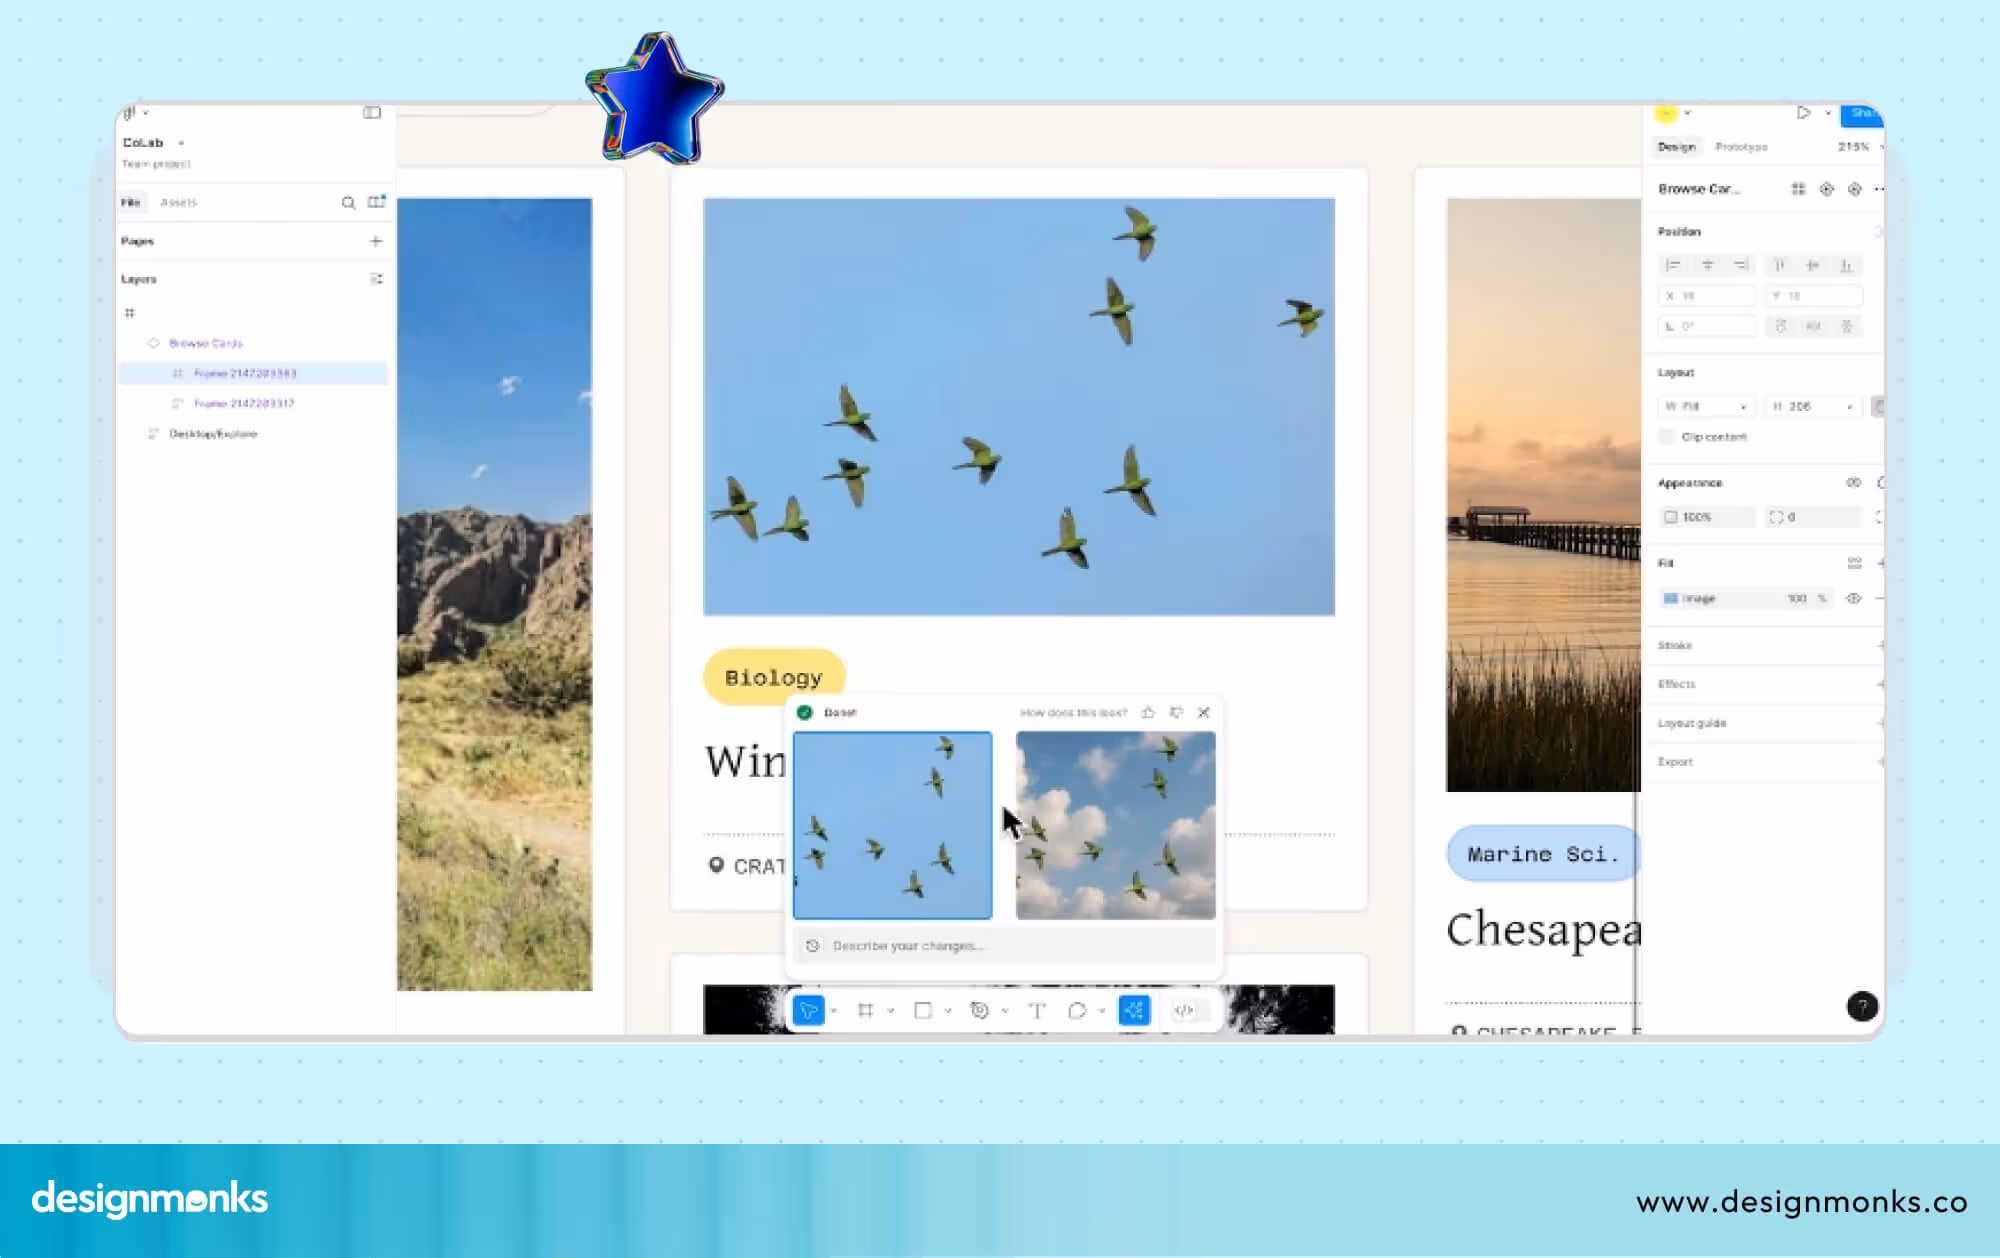
Task: Select the cloudy sky image variation thumbnail
Action: [x=1115, y=825]
